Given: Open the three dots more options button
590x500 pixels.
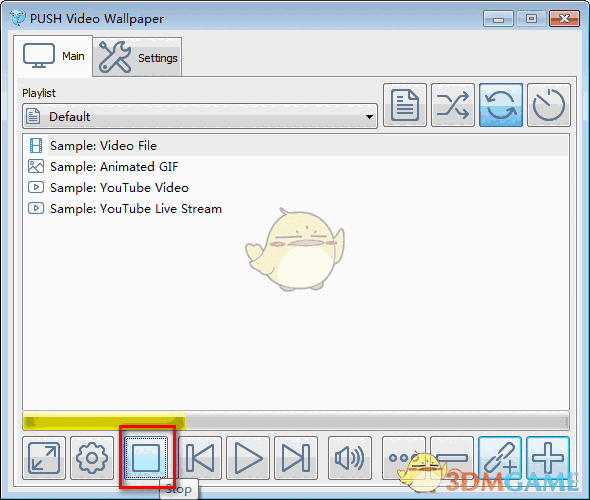Looking at the screenshot, I should point(404,458).
